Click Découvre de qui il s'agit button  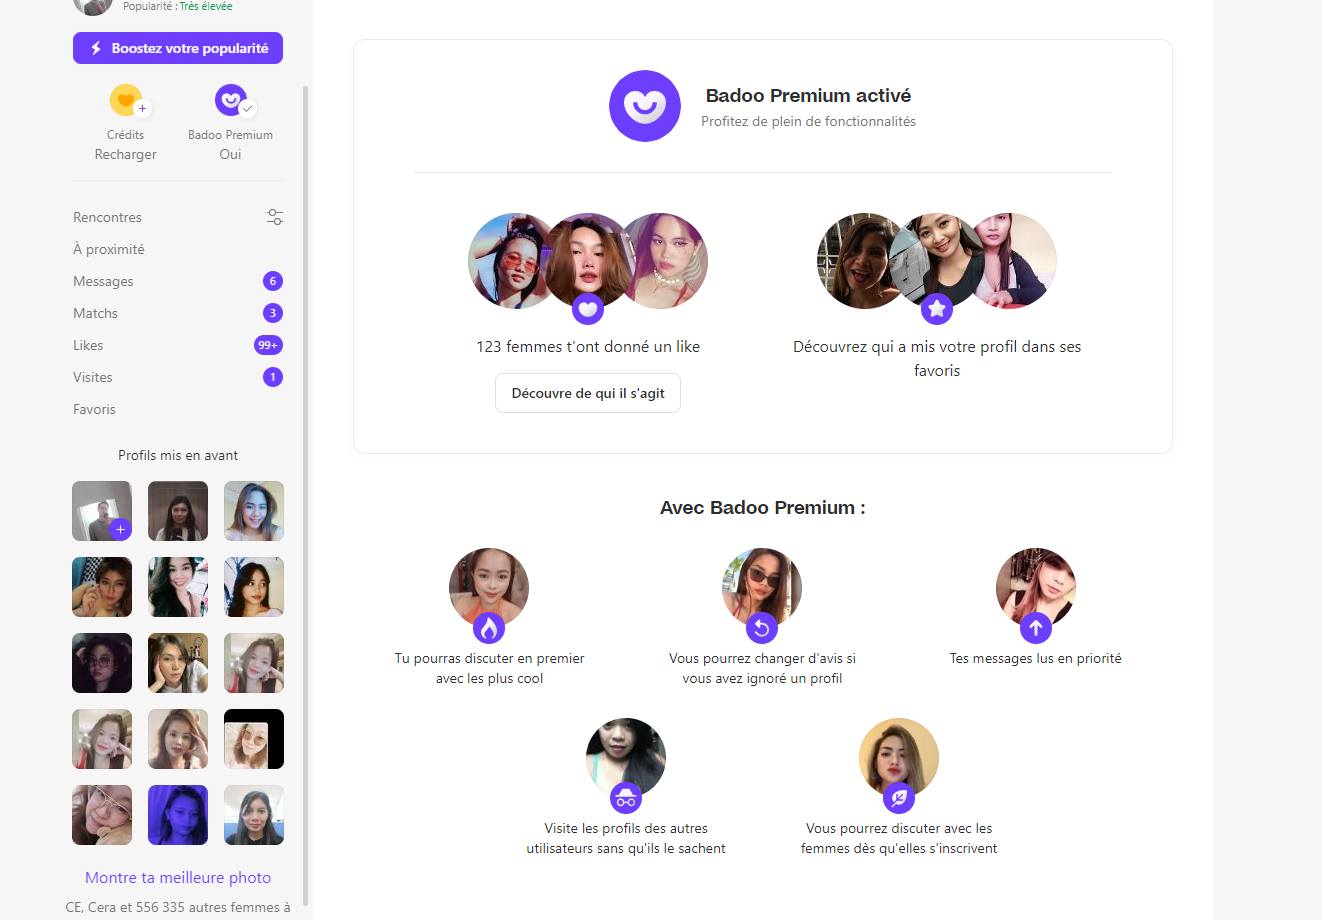pyautogui.click(x=588, y=393)
